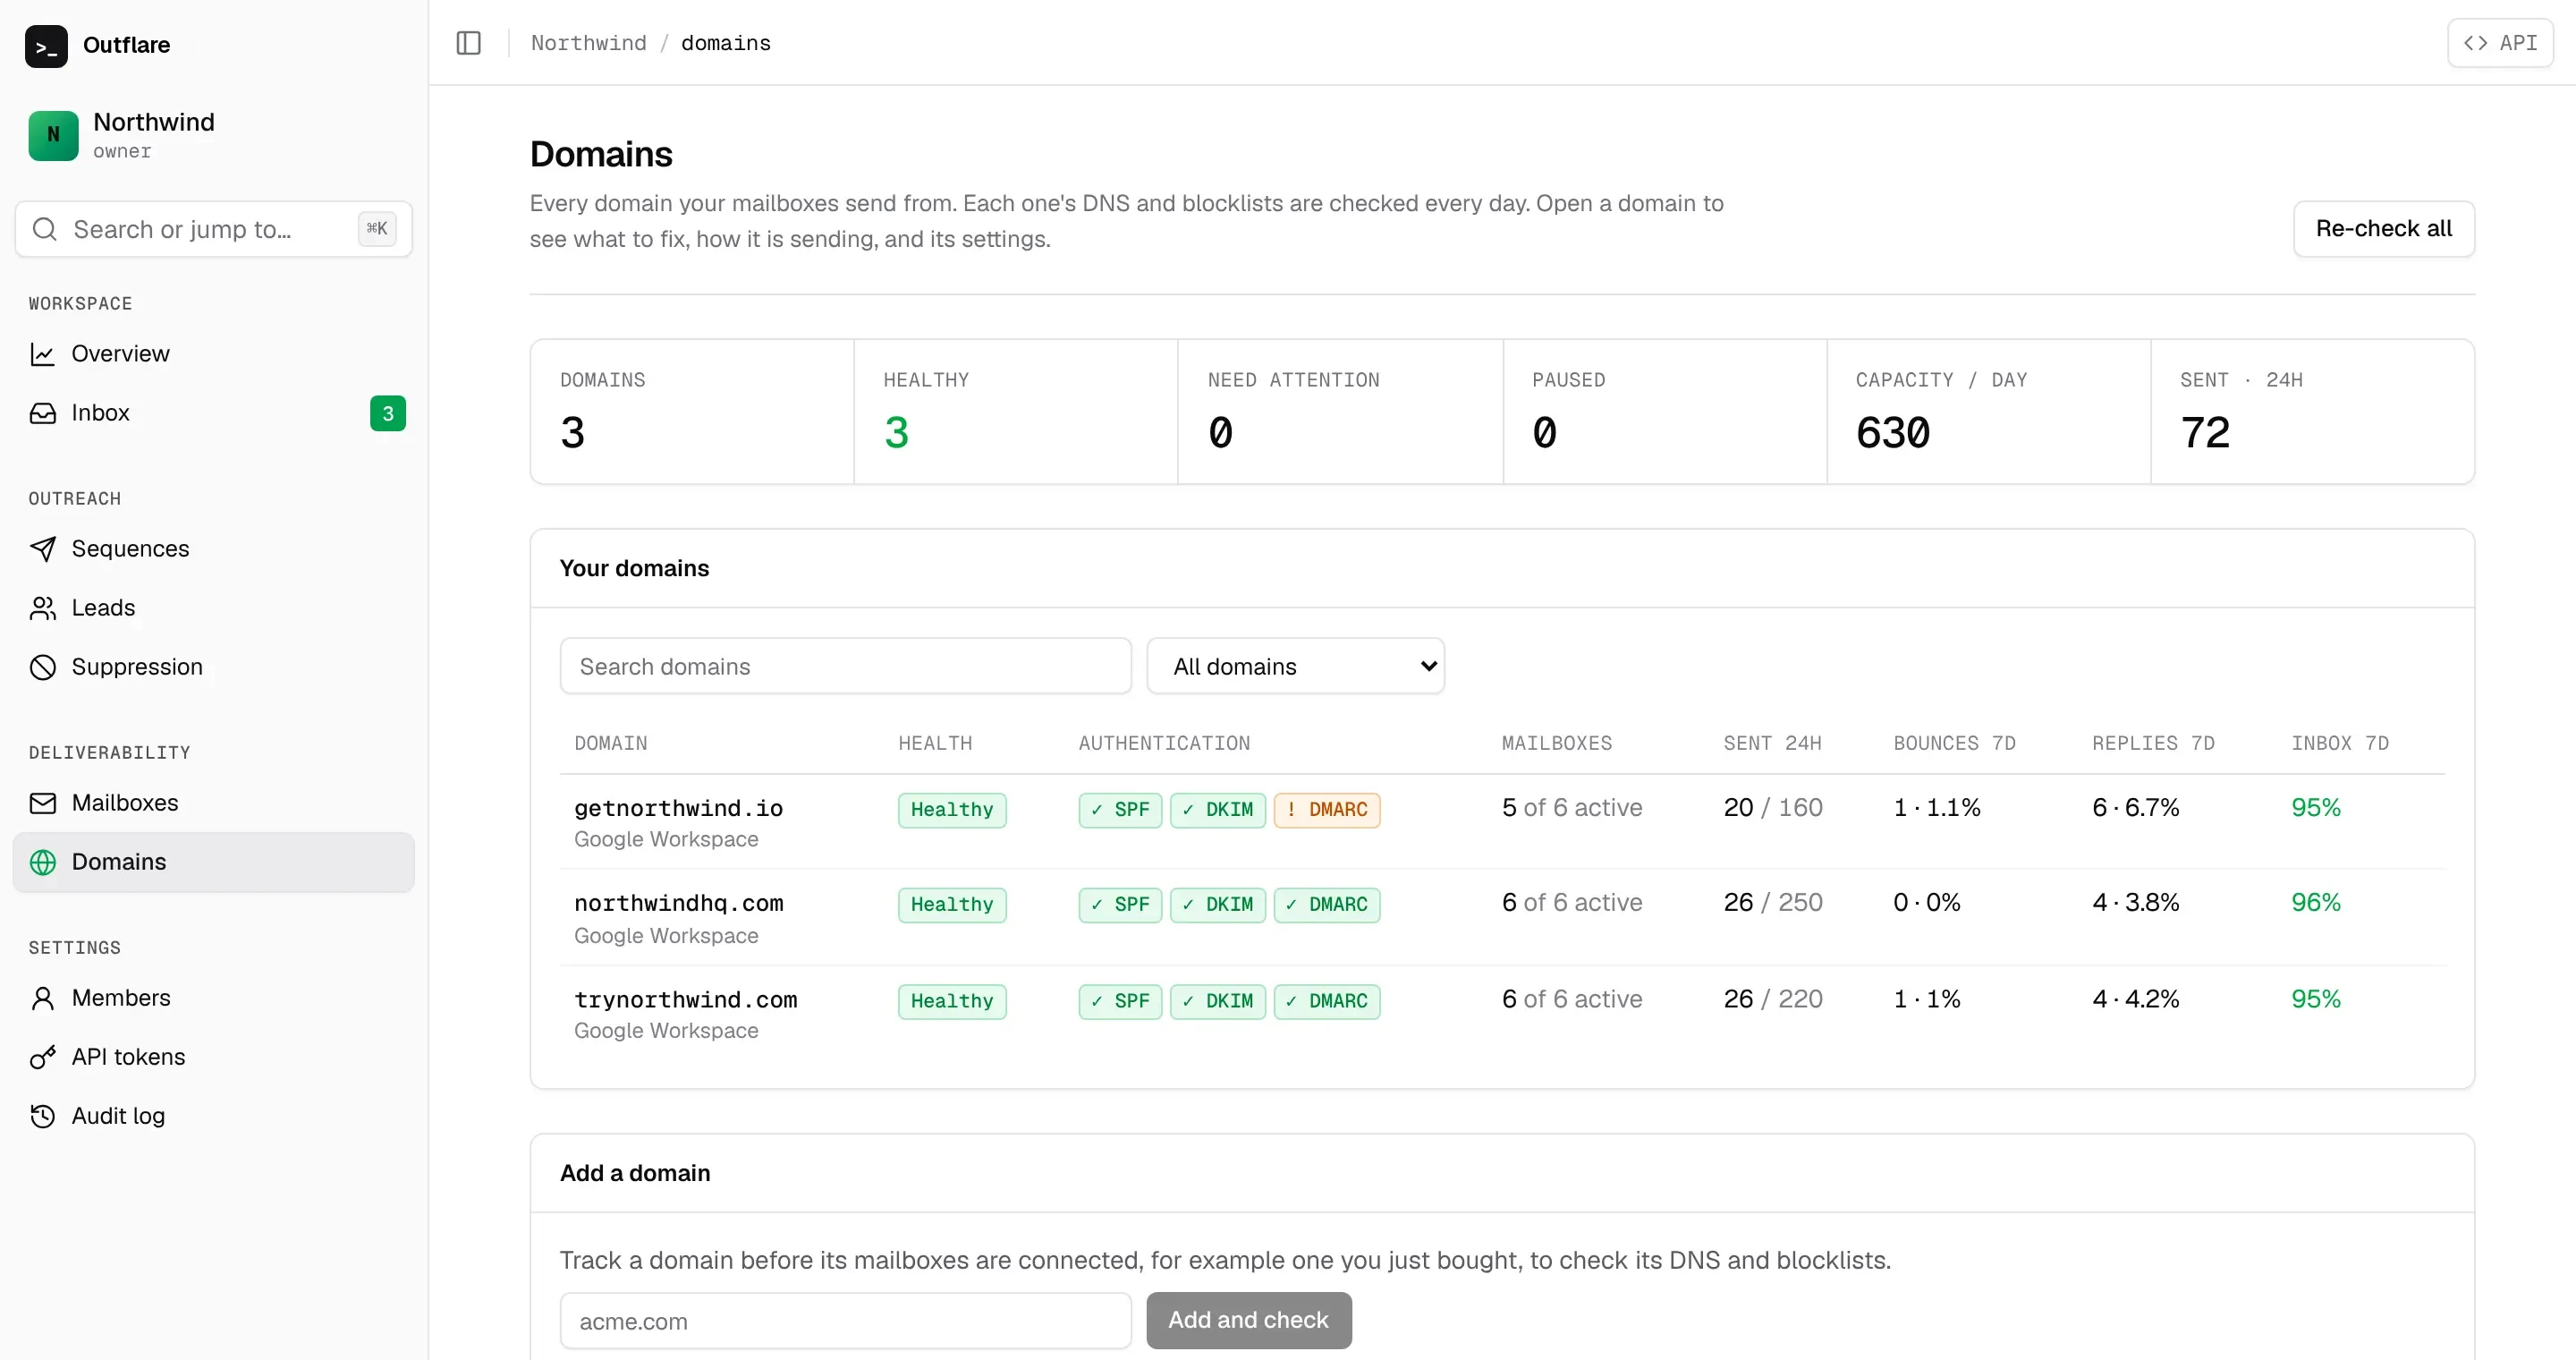Click the Mailboxes envelope icon
Viewport: 2576px width, 1360px height.
(43, 803)
